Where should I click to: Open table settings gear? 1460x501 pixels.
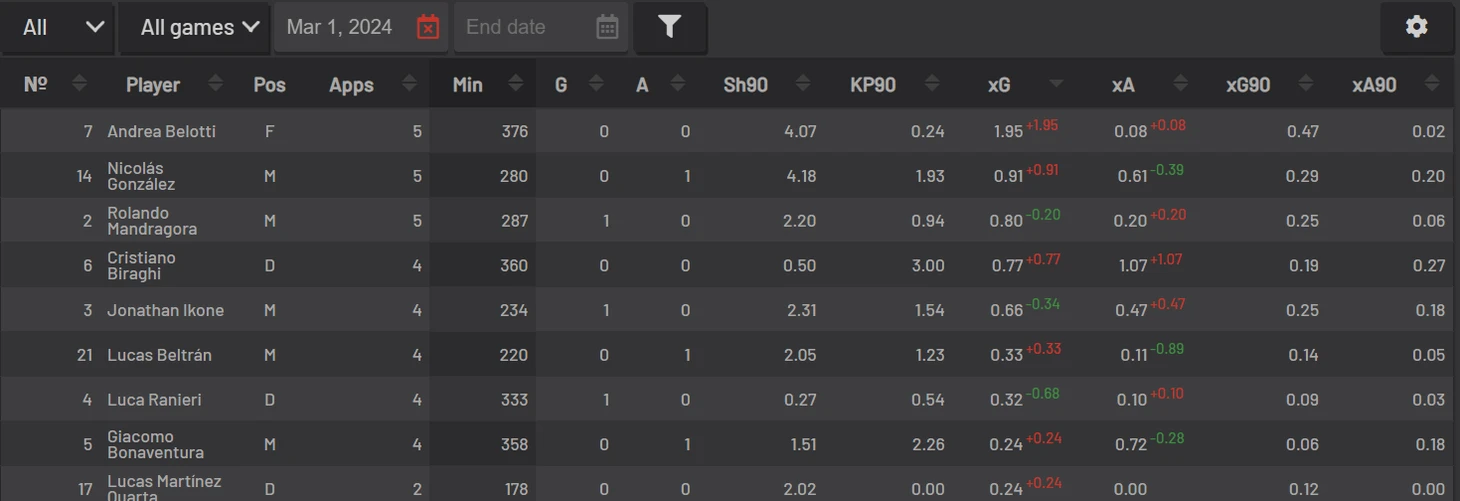pos(1417,27)
